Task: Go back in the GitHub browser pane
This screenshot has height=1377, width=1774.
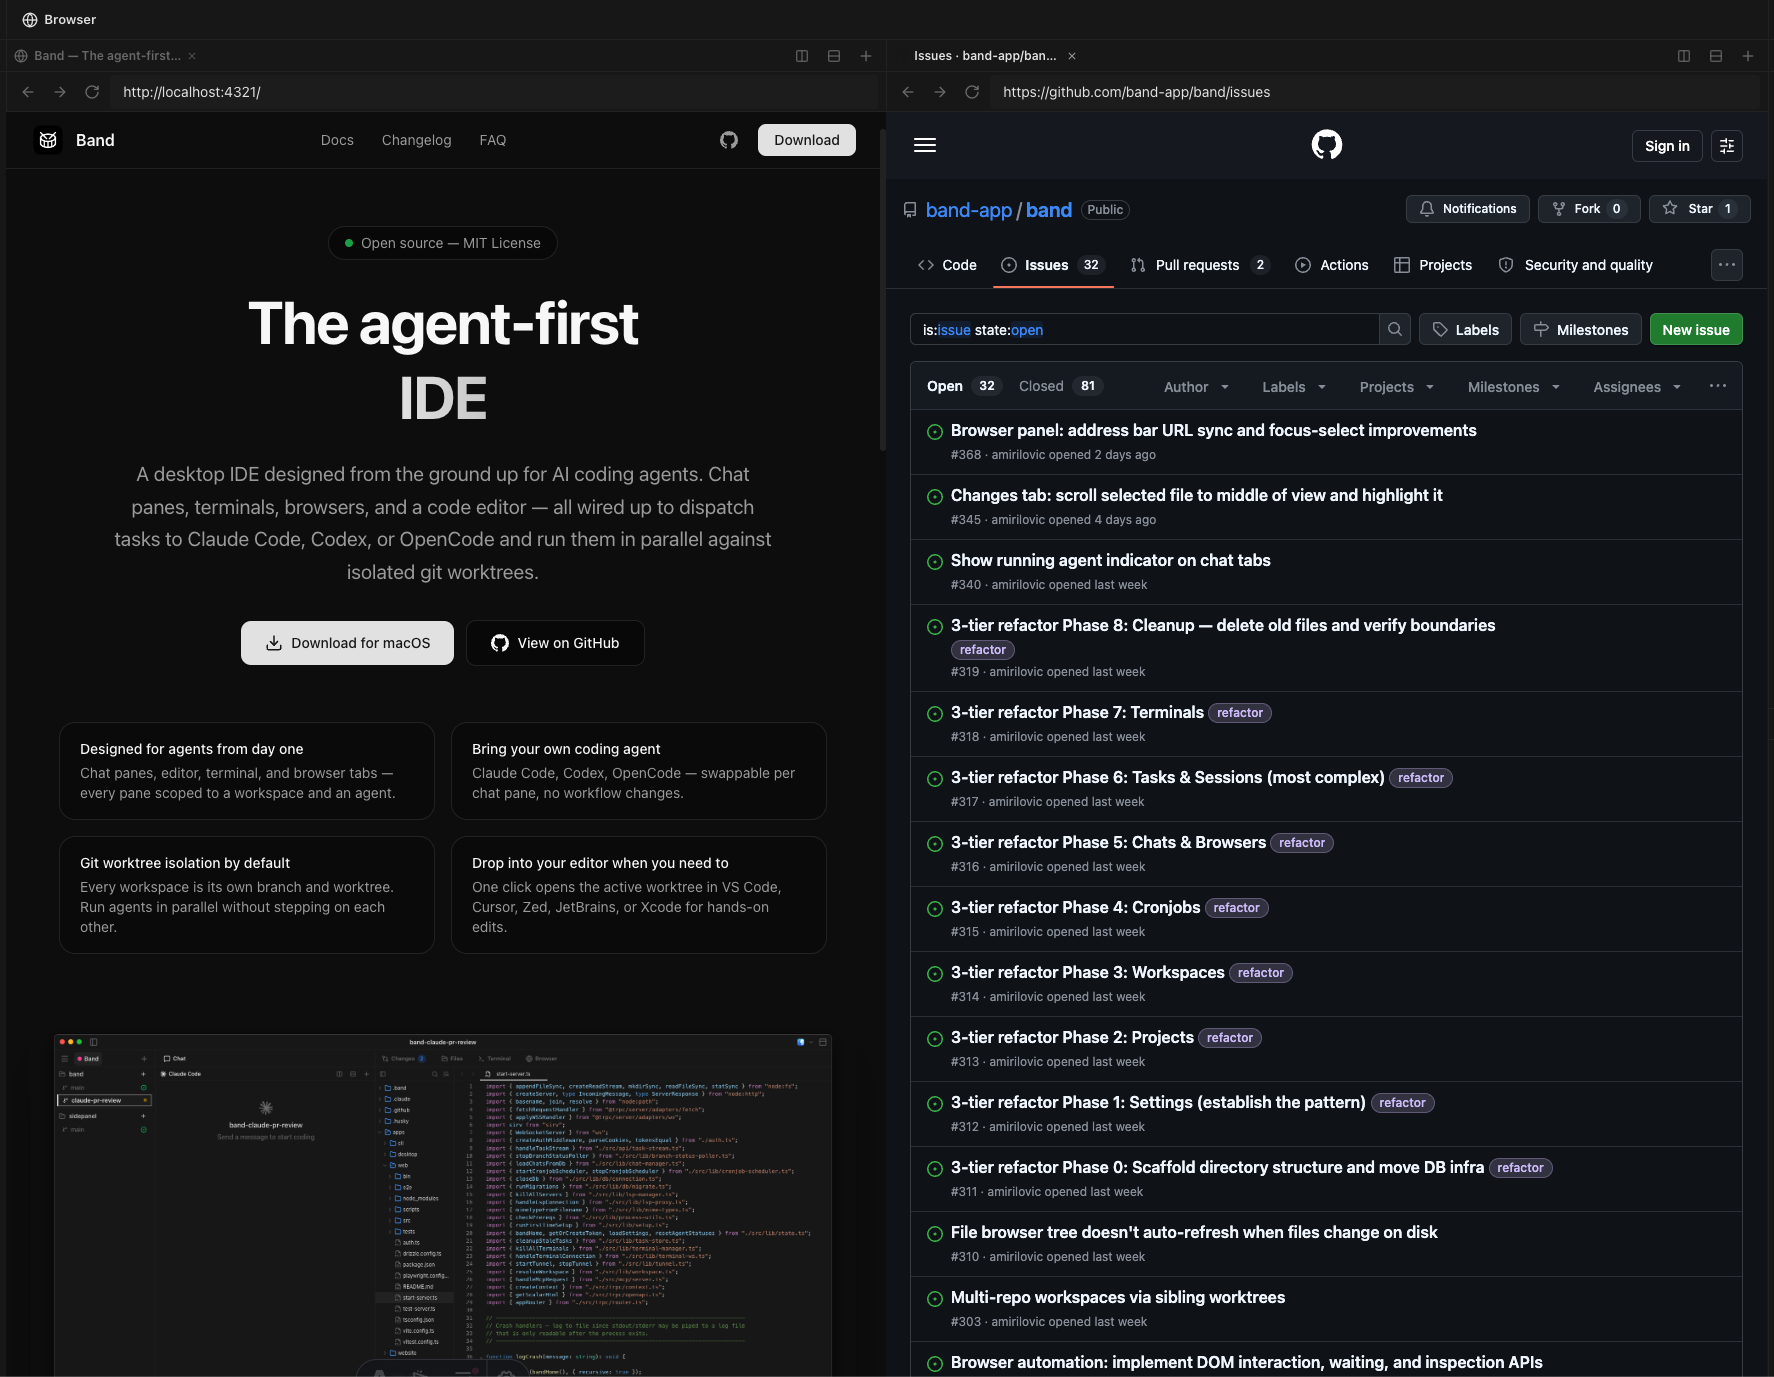Action: [908, 92]
